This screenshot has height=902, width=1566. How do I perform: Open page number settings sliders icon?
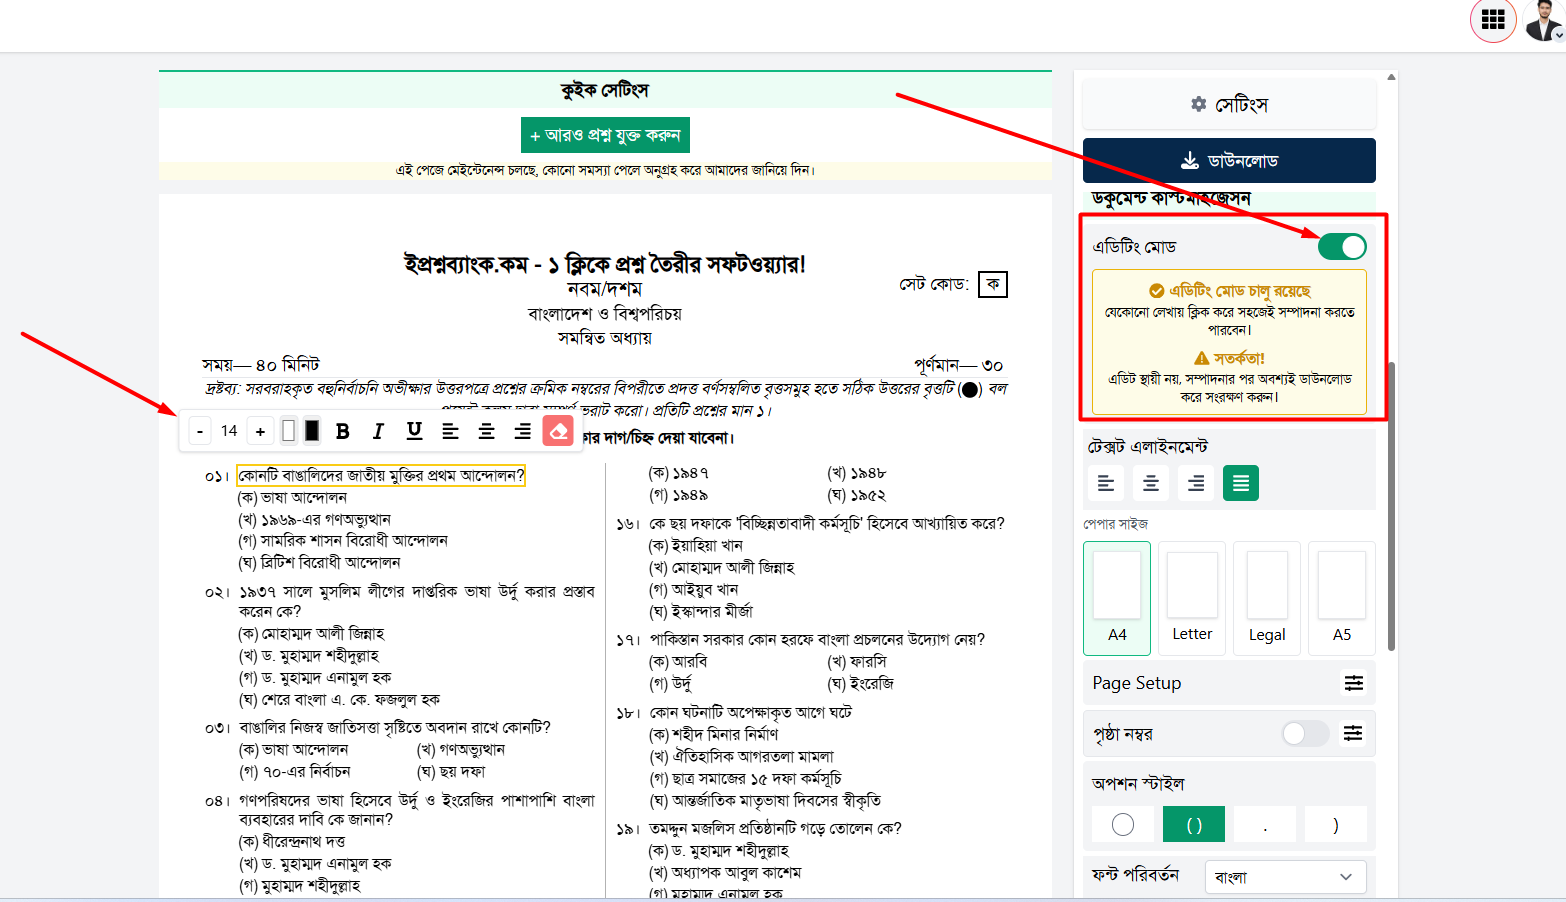1353,734
